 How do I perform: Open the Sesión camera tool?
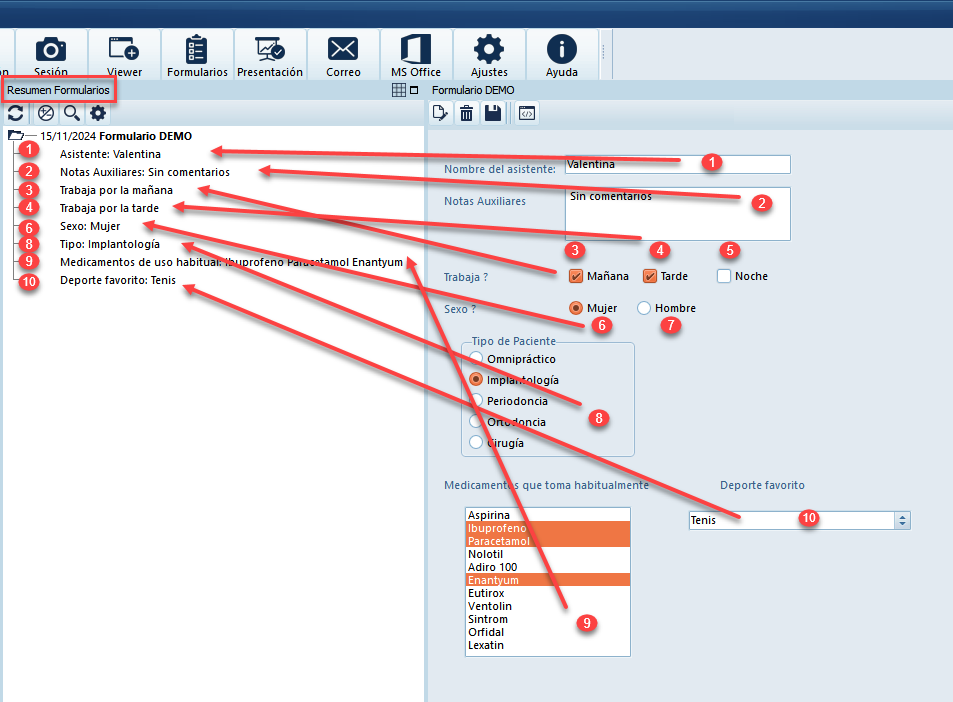50,54
